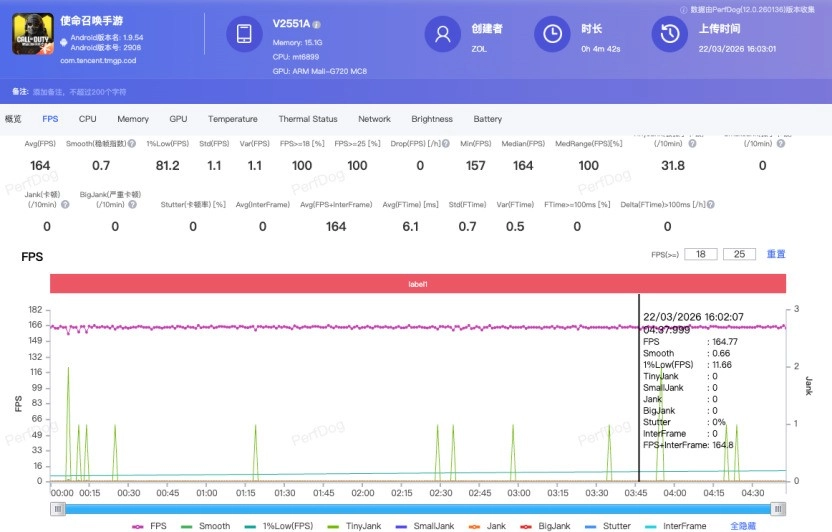Click the duration clock icon
Image resolution: width=832 pixels, height=532 pixels.
coord(552,34)
